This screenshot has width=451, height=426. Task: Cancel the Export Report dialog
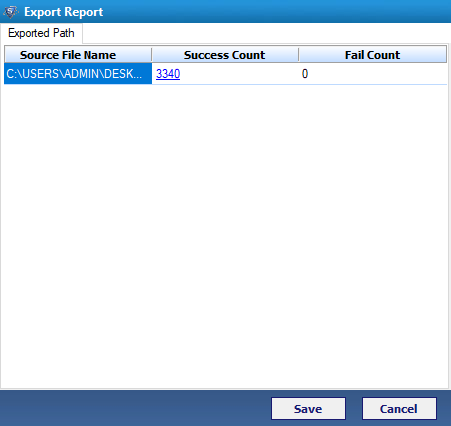(x=399, y=409)
